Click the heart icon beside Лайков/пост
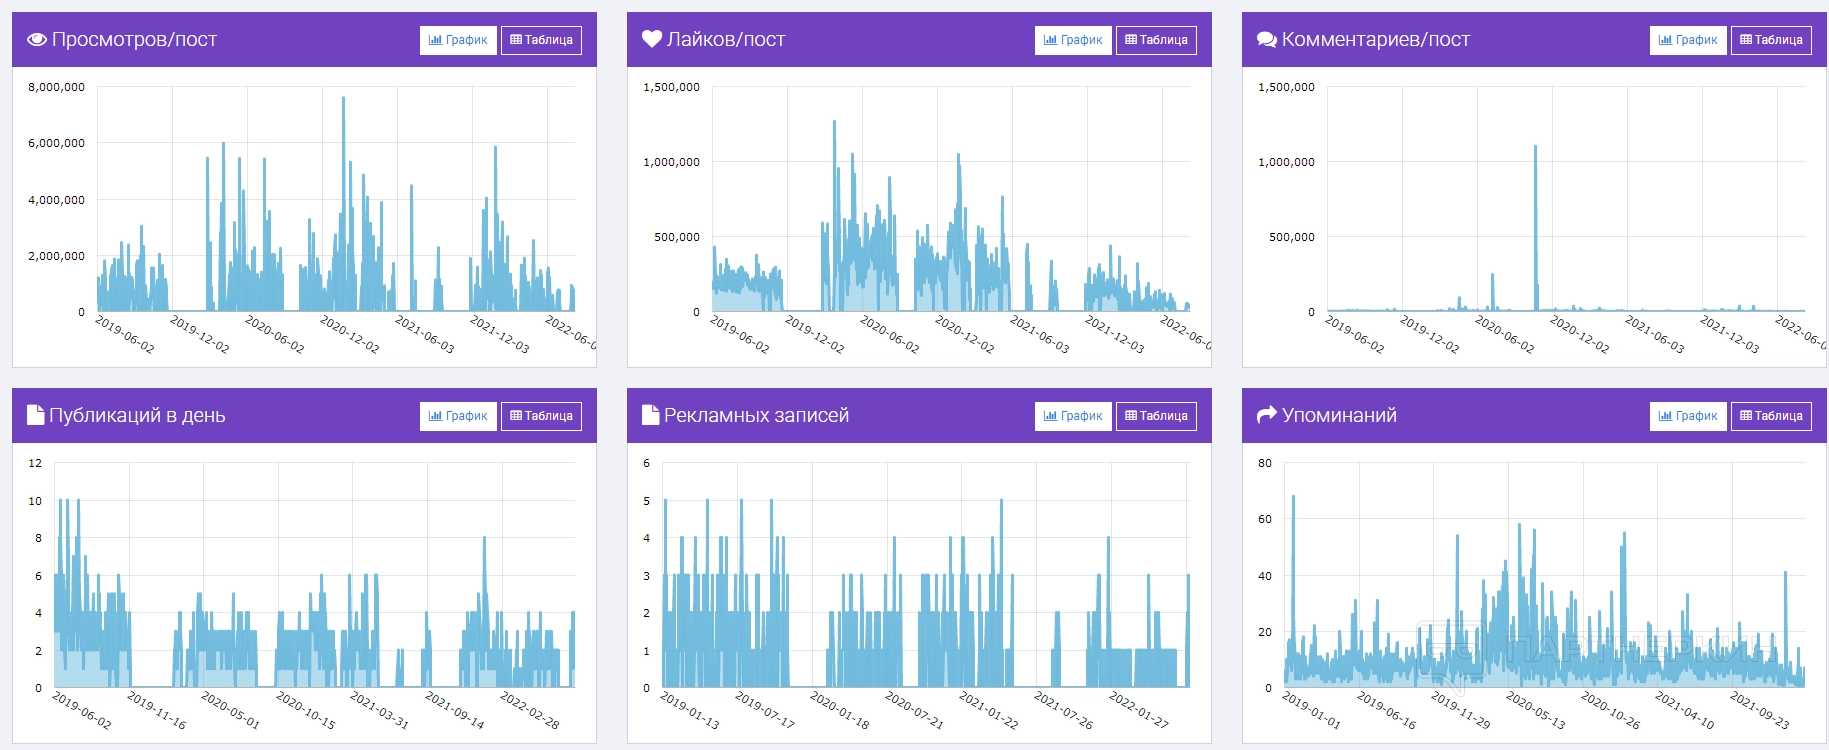 (x=652, y=40)
